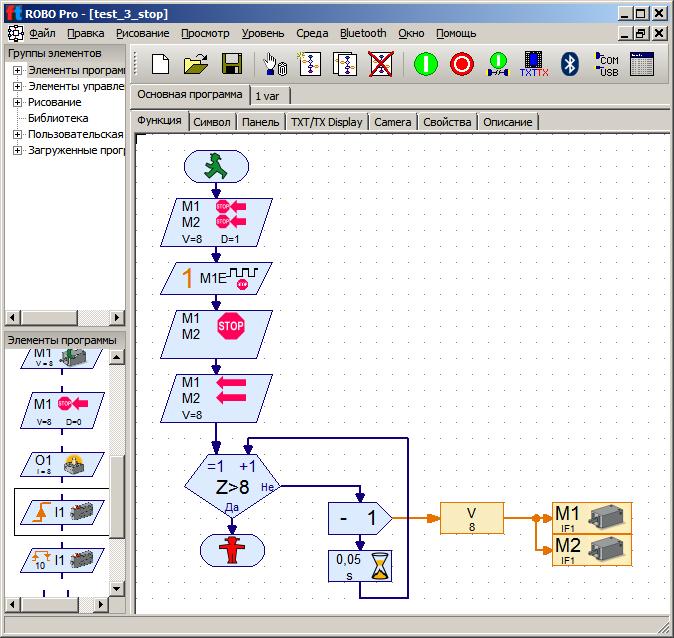This screenshot has height=638, width=674.
Task: Select the Библиотека tree item
Action: (x=58, y=118)
